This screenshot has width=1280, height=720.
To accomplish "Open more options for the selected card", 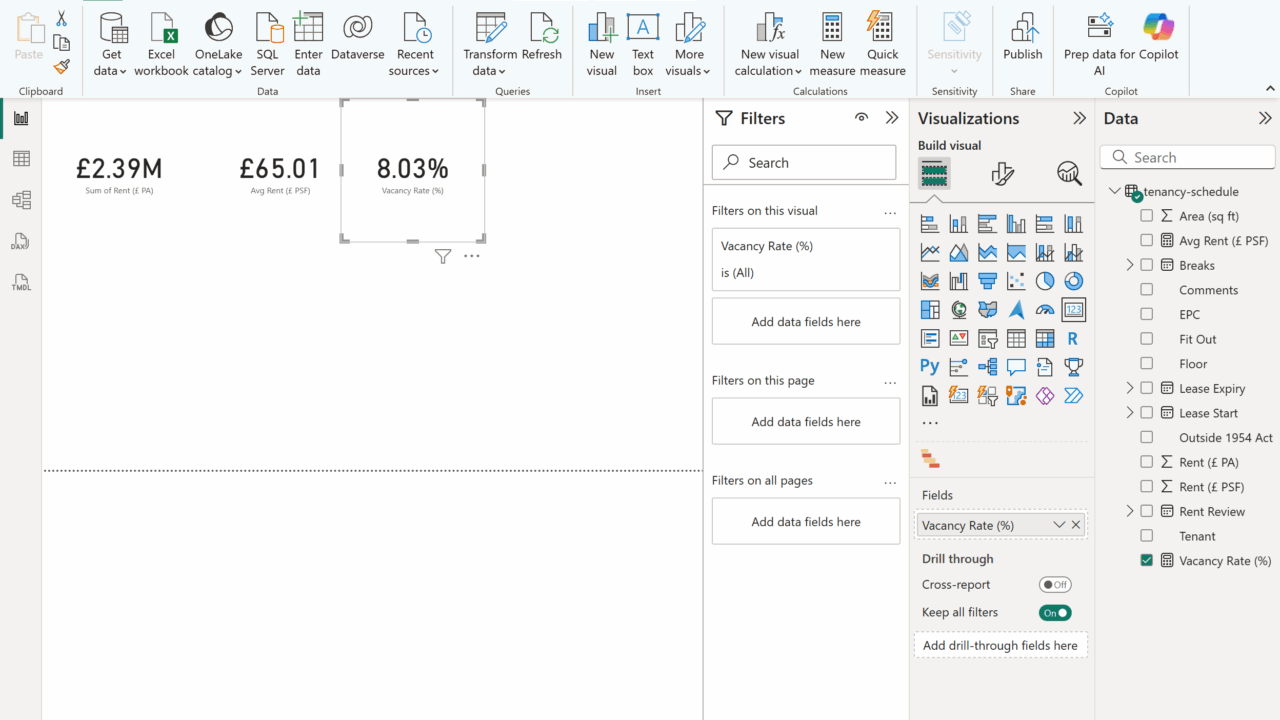I will 472,256.
